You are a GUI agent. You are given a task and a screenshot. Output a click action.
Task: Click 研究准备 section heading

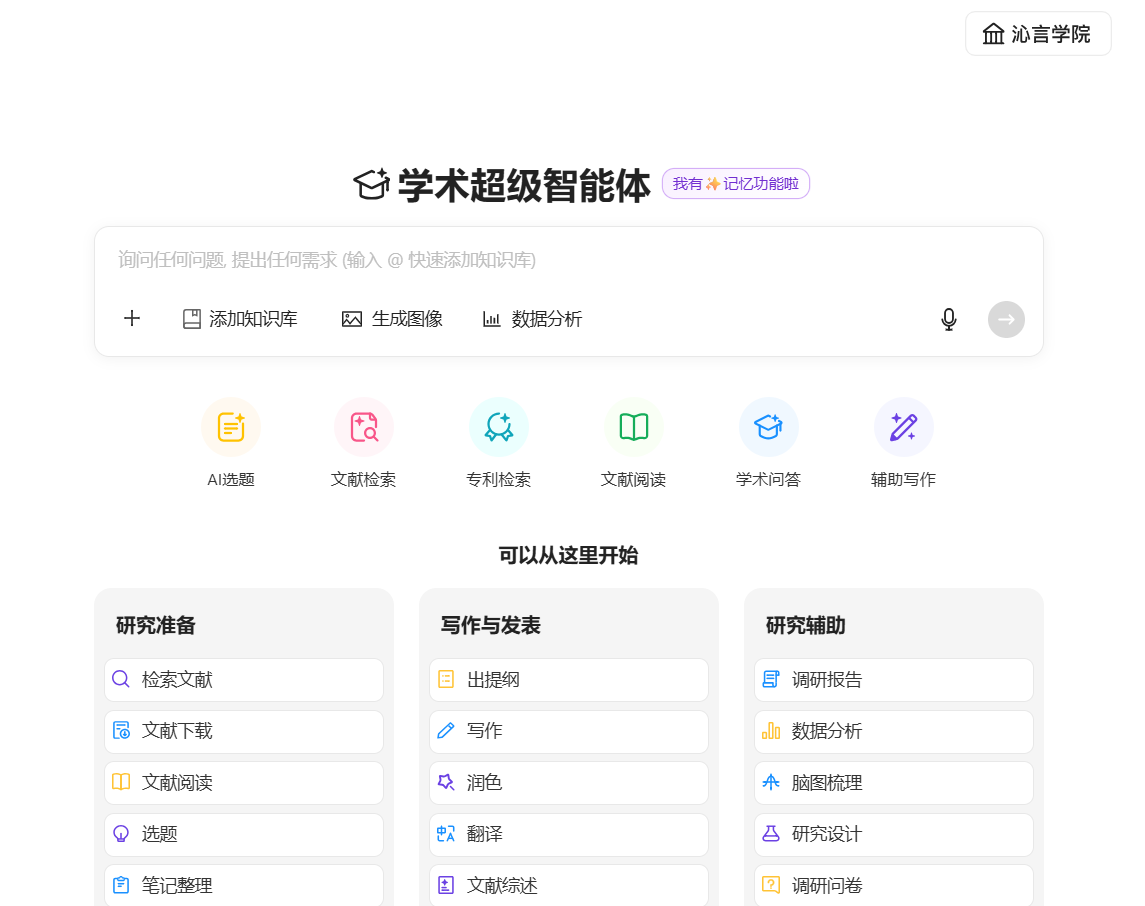pos(156,626)
